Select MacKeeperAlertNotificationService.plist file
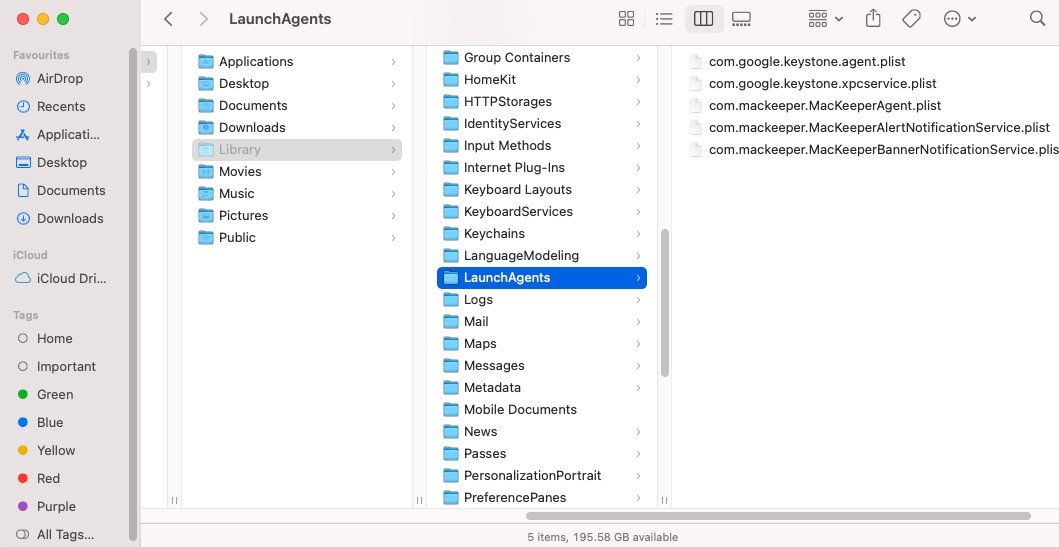 [x=869, y=128]
